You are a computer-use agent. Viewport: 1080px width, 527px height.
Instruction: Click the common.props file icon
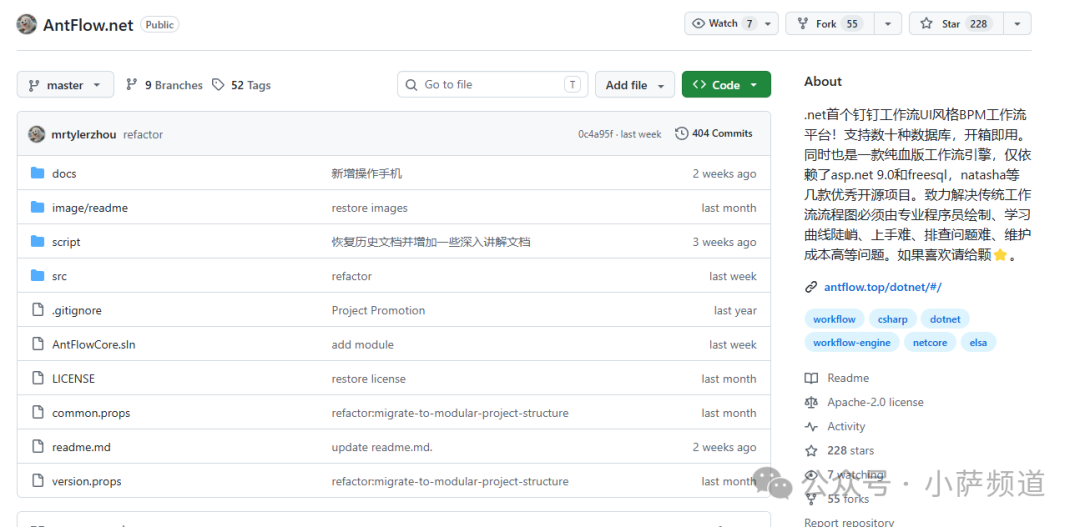[x=38, y=413]
